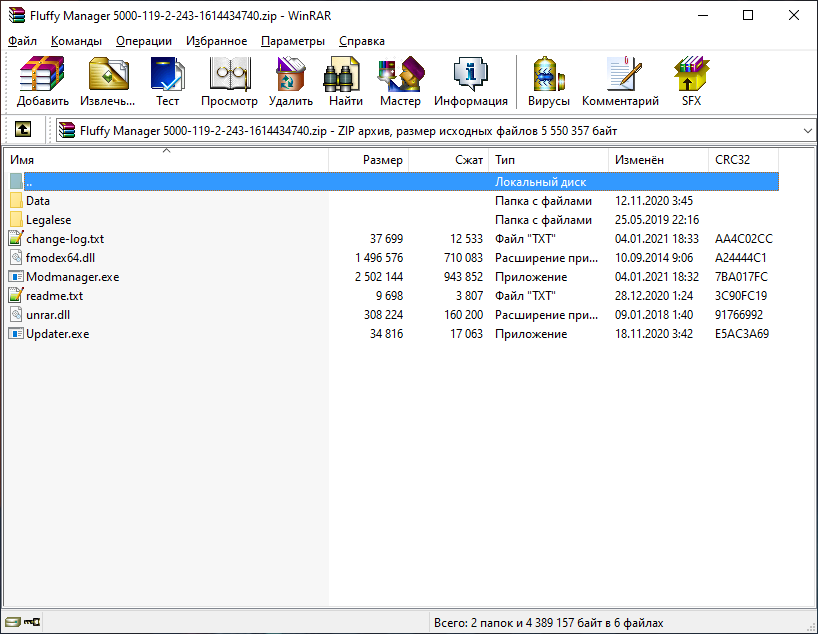Screen dimensions: 818x634
Task: Open the Операции menu
Action: tap(144, 41)
